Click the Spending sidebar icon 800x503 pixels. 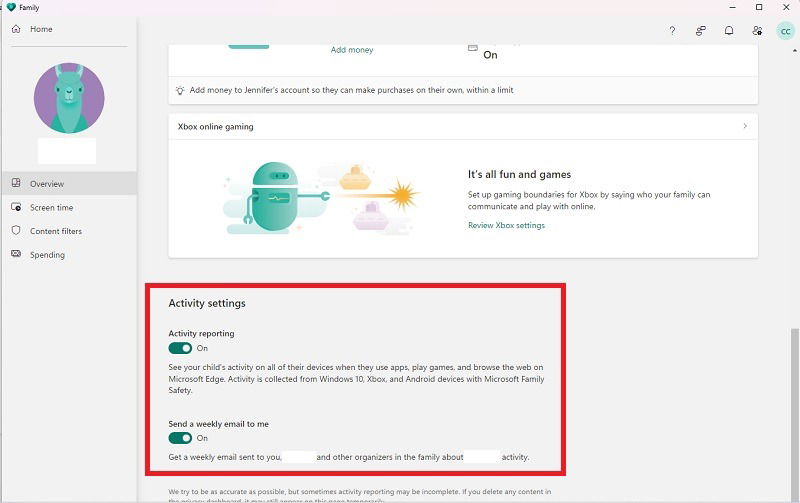[x=16, y=254]
